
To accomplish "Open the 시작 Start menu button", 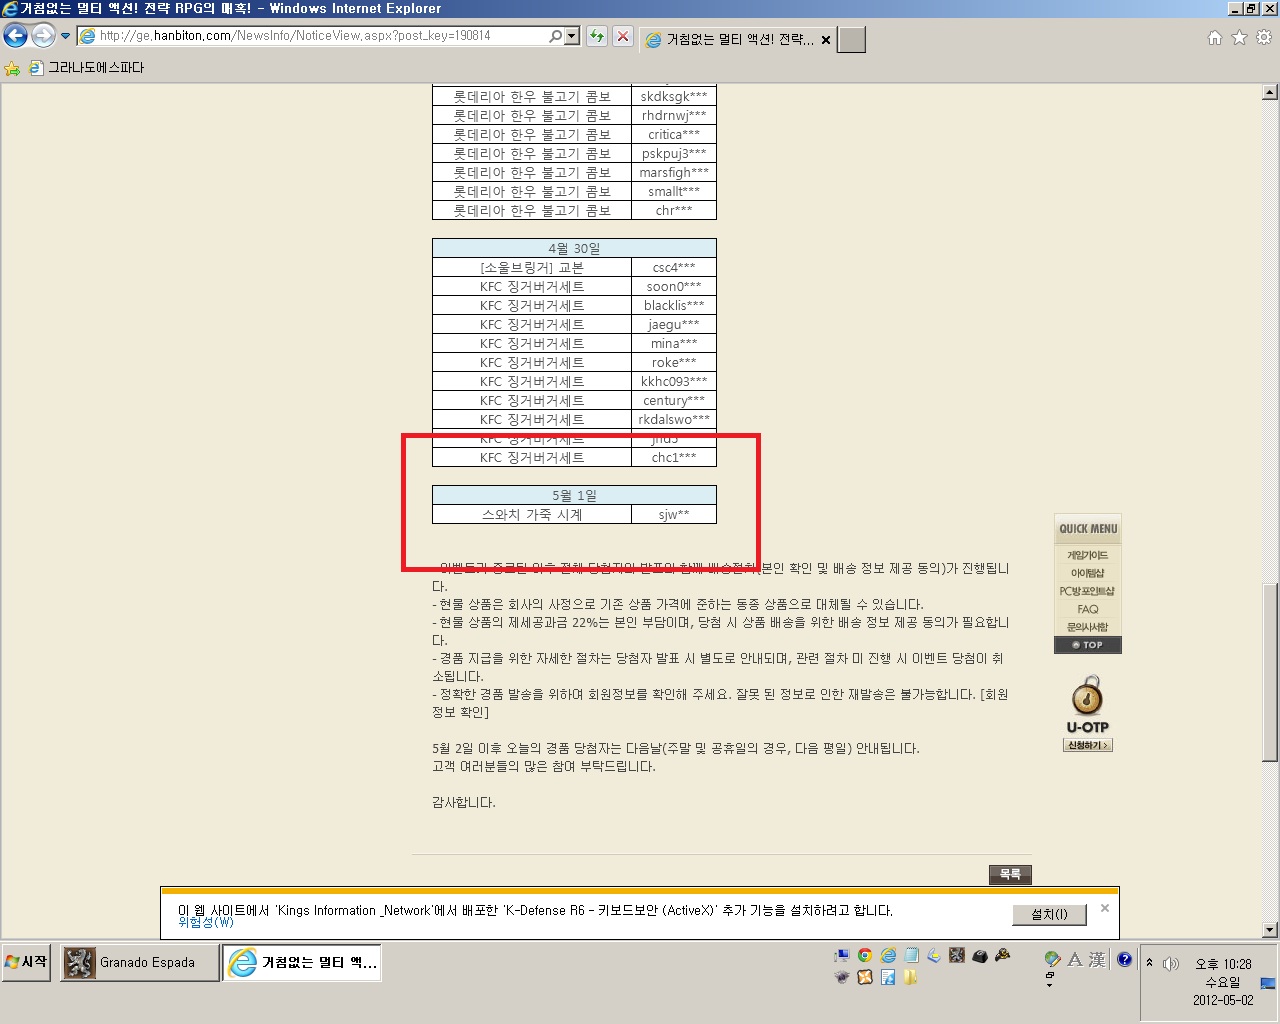I will (26, 962).
